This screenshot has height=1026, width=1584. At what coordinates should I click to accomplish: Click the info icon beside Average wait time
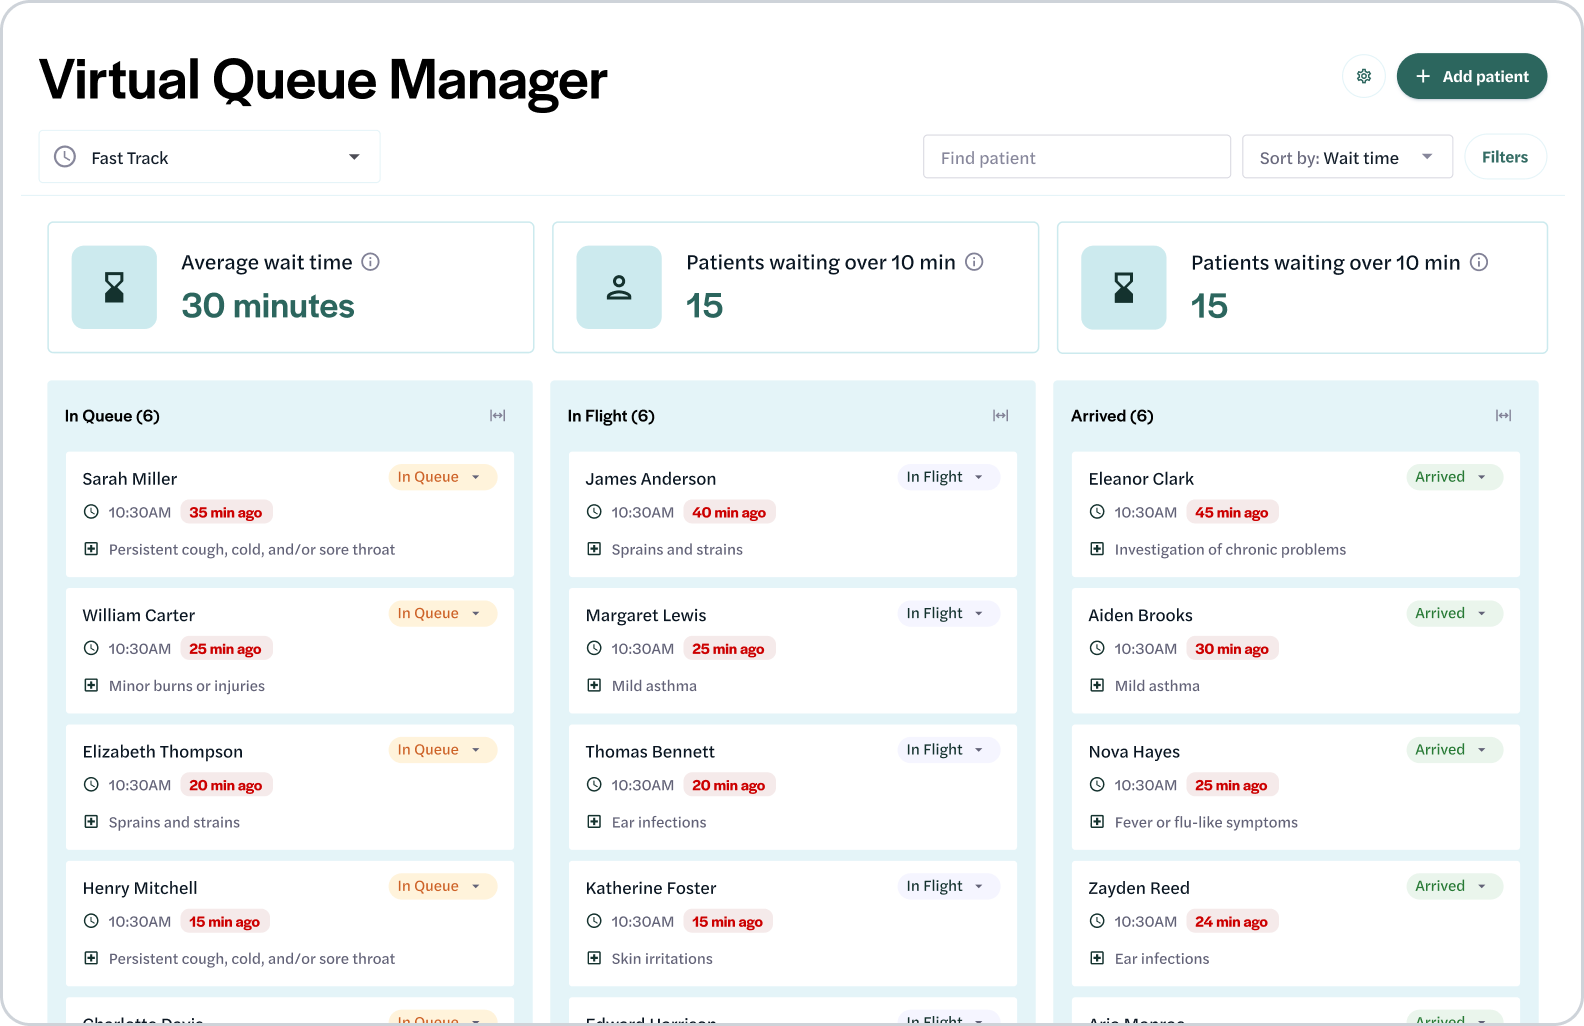click(371, 262)
